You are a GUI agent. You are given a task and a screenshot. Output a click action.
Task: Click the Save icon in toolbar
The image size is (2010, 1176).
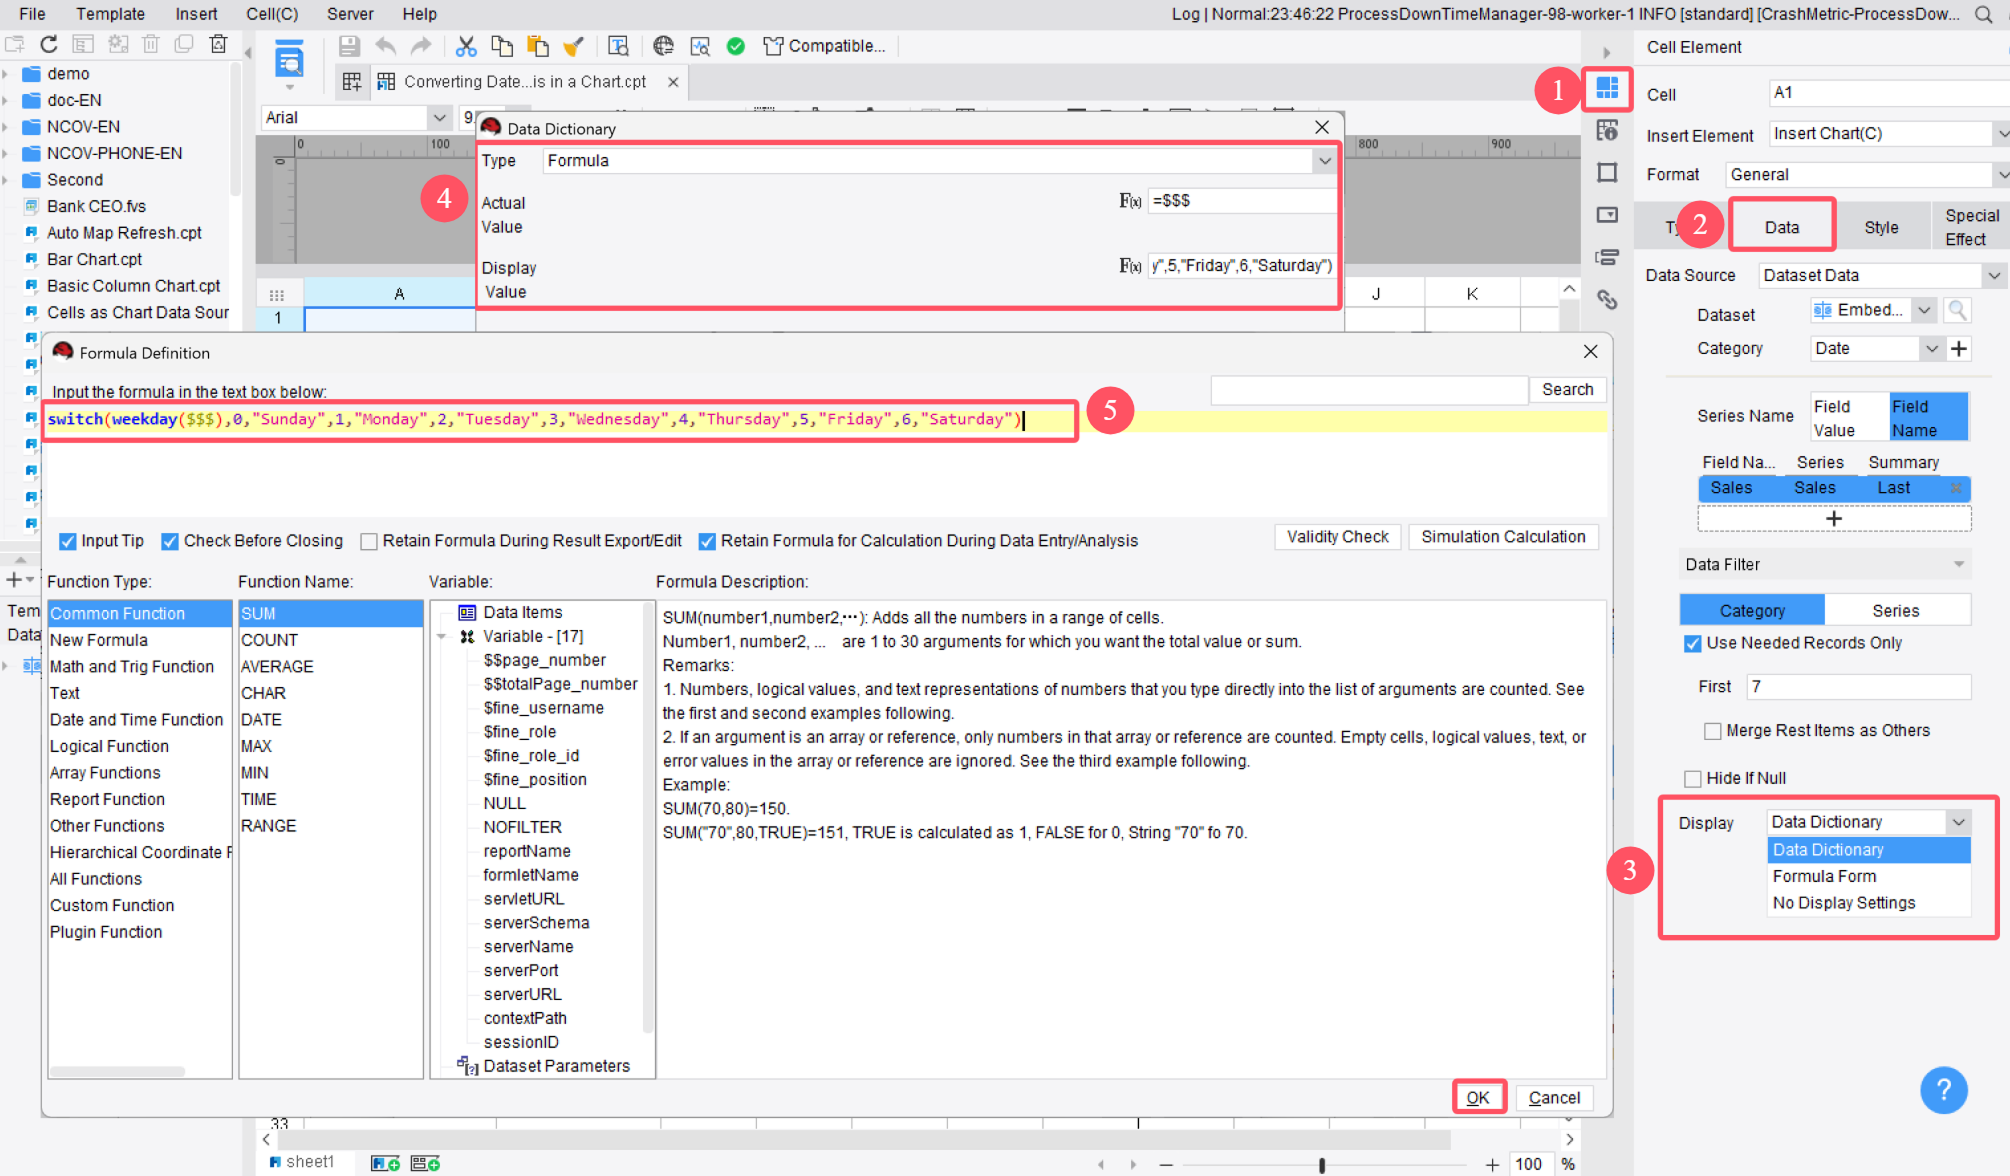[349, 46]
